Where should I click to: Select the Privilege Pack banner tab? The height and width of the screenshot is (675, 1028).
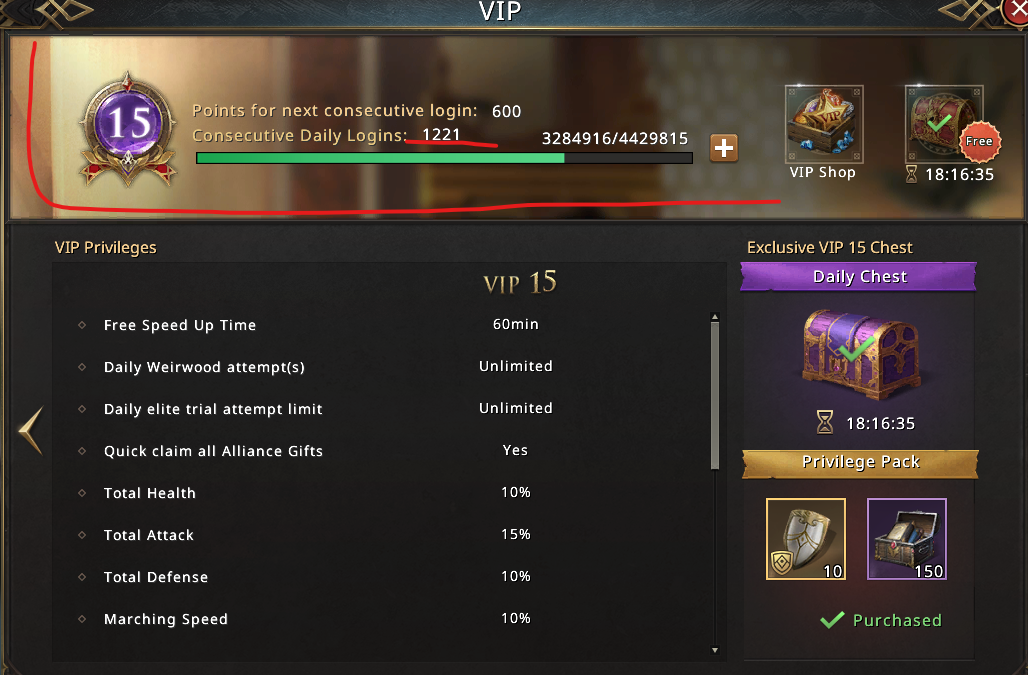[860, 463]
